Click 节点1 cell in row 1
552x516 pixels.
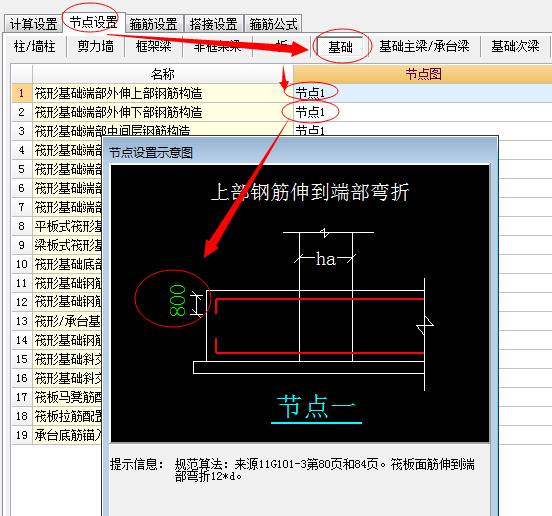point(422,93)
